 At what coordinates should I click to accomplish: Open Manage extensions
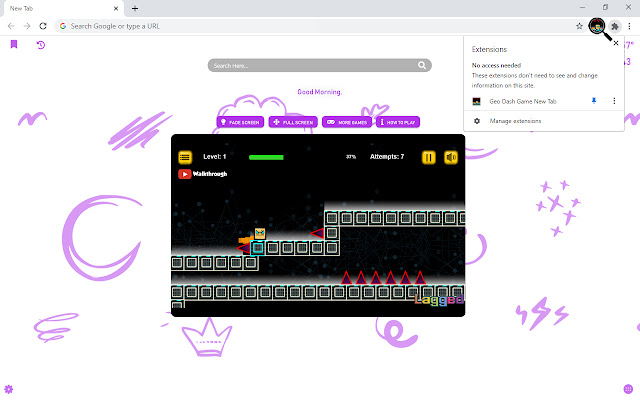(515, 121)
